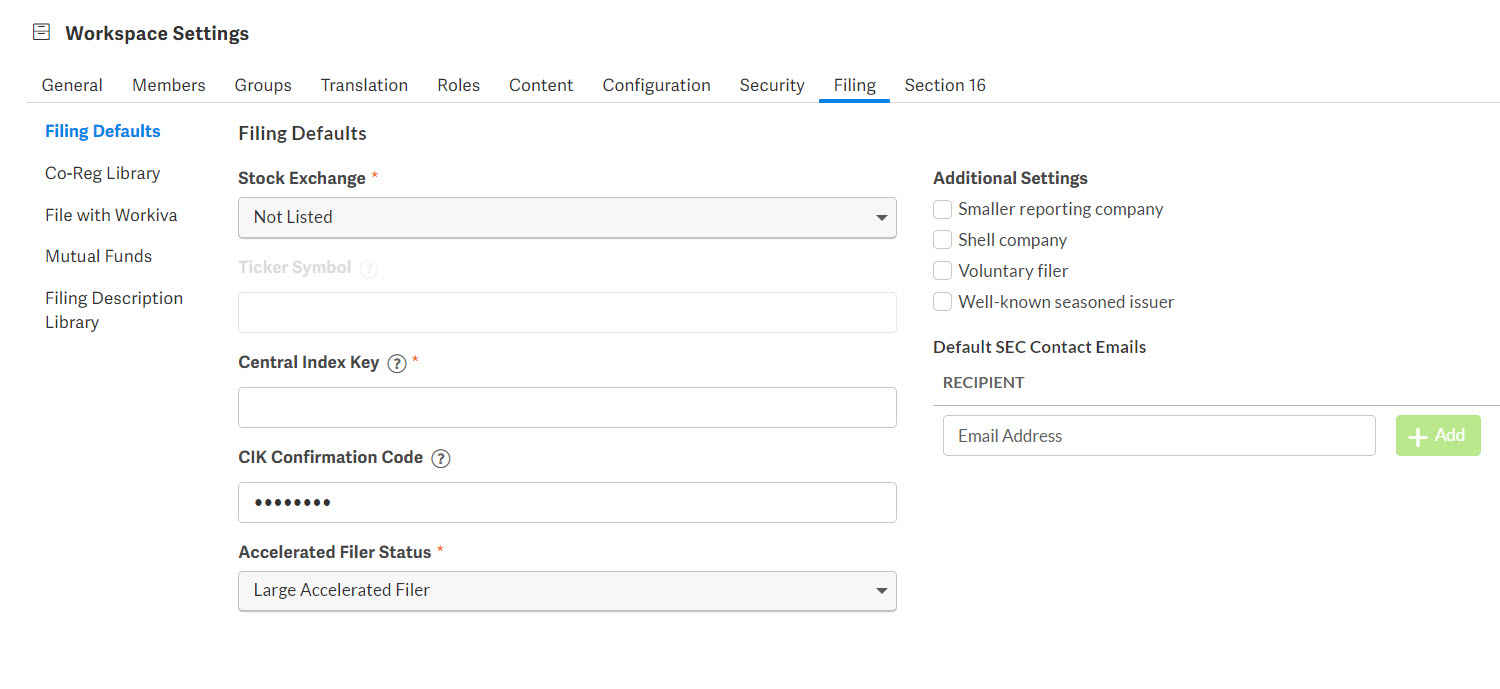
Task: Check the Shell company option
Action: point(942,241)
